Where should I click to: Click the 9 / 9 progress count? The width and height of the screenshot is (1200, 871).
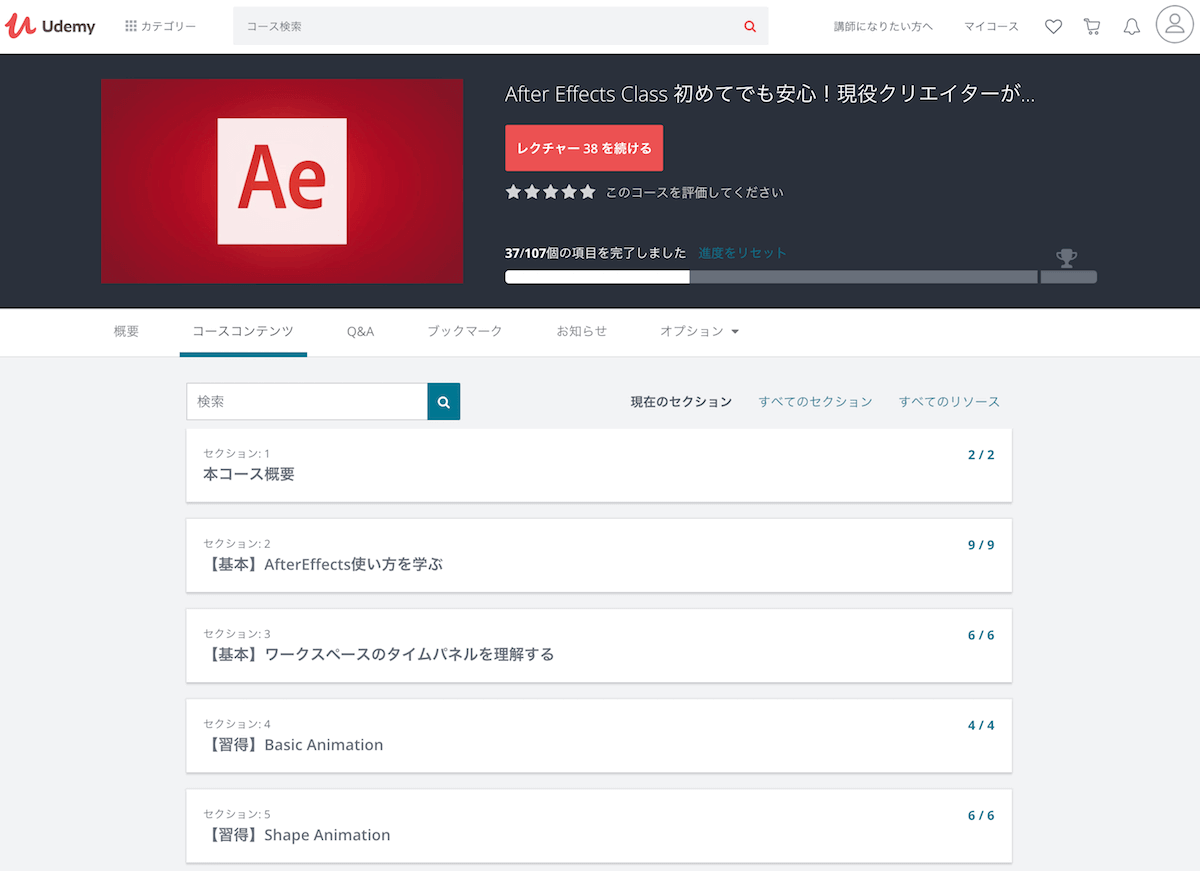click(981, 545)
